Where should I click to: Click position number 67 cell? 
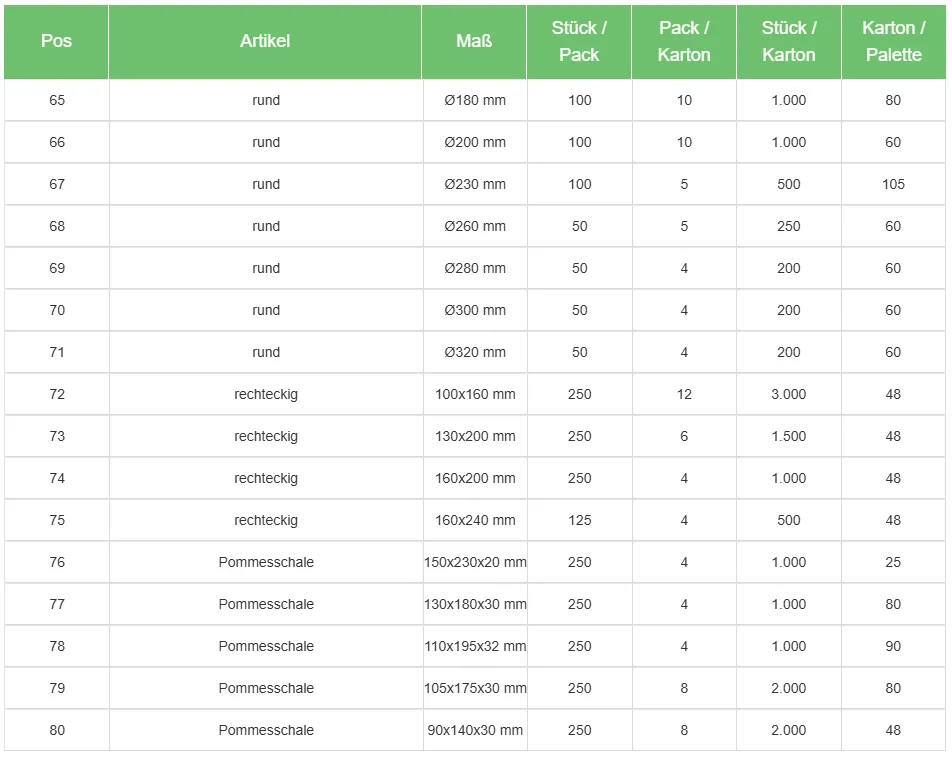[57, 184]
